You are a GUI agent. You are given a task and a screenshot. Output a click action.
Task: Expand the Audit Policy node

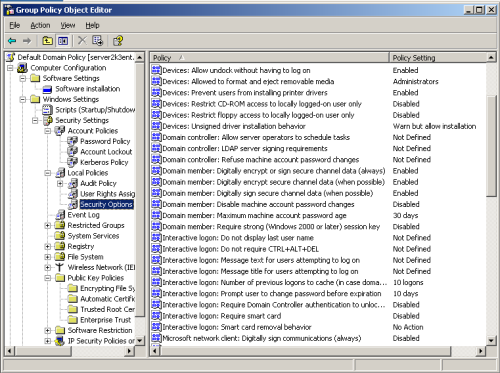point(60,183)
